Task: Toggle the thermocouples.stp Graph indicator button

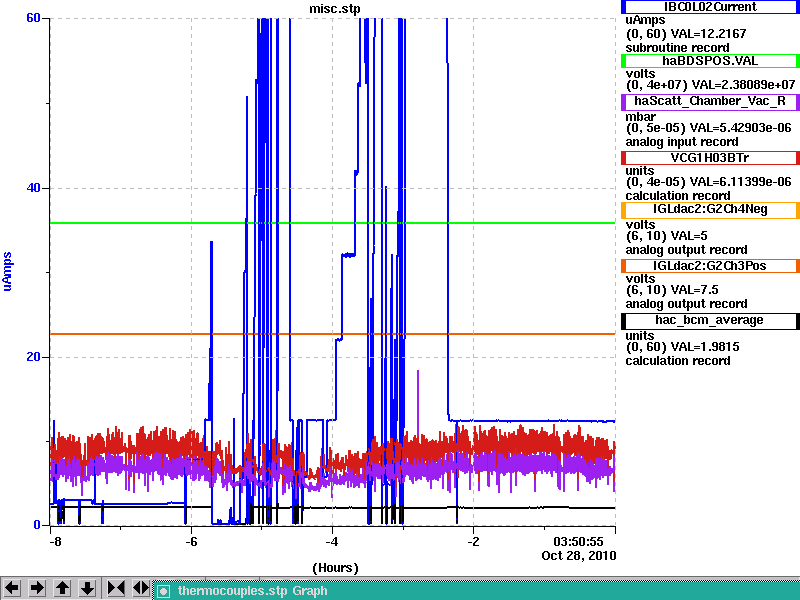Action: click(x=163, y=591)
